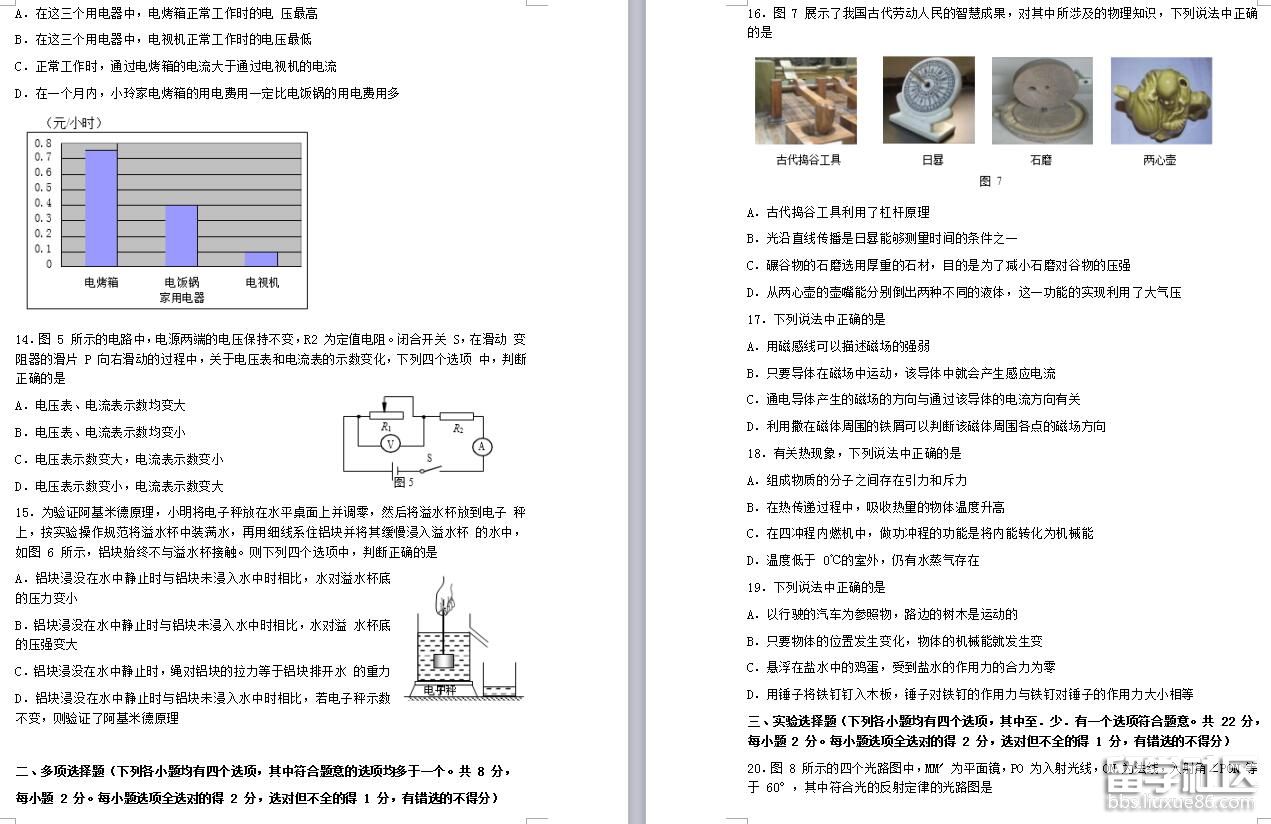Click the tallest bar for 电烤箱

tap(101, 207)
